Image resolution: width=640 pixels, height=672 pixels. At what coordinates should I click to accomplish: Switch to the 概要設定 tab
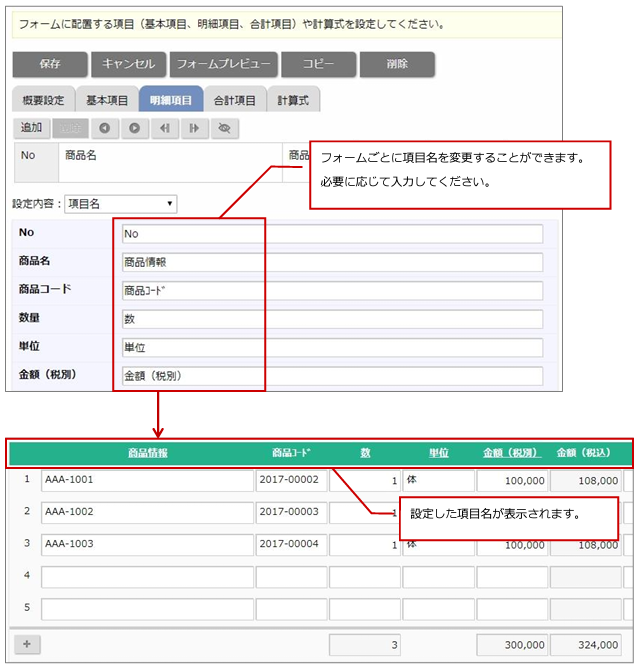click(43, 100)
